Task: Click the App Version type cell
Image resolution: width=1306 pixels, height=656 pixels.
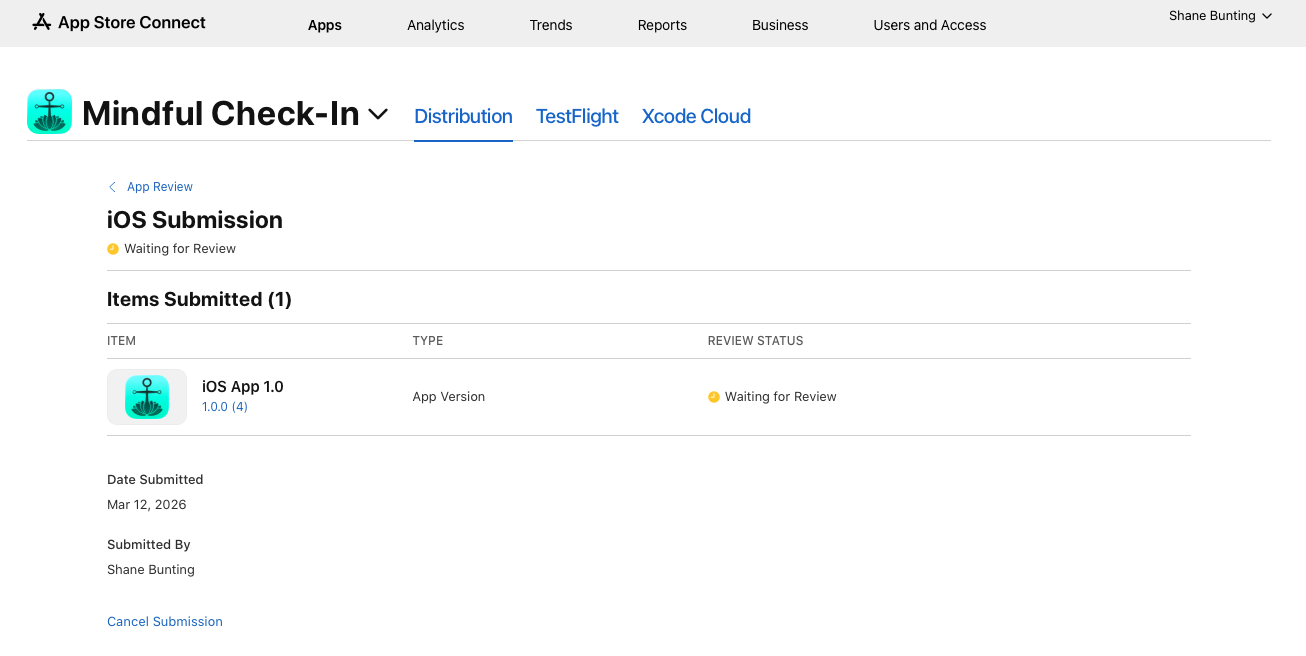Action: [449, 397]
